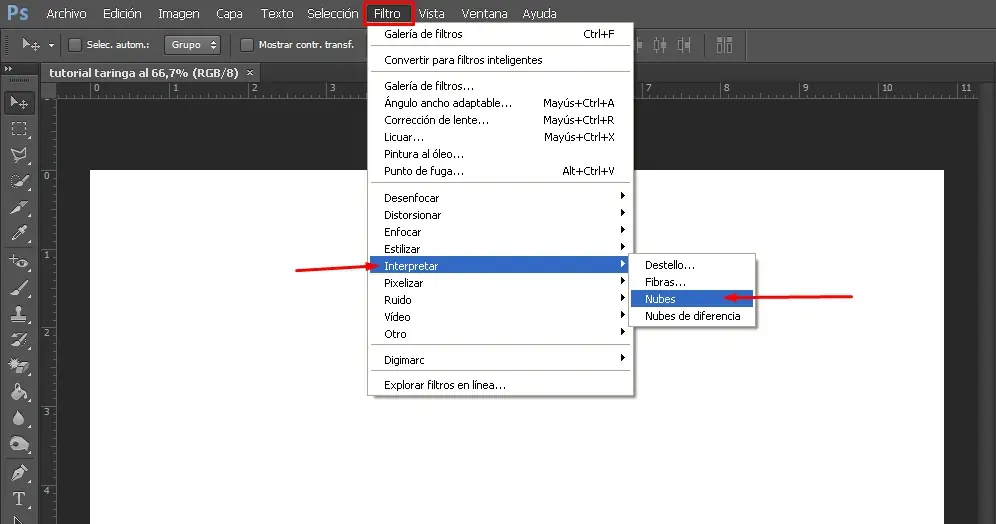The image size is (996, 524).
Task: Select the Paint Bucket tool
Action: [19, 392]
